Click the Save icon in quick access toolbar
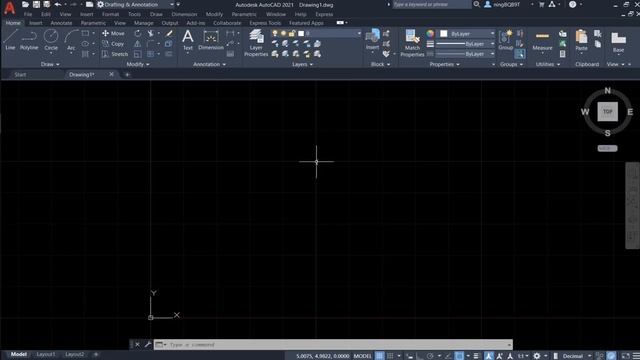The image size is (640, 360). pyautogui.click(x=36, y=4)
